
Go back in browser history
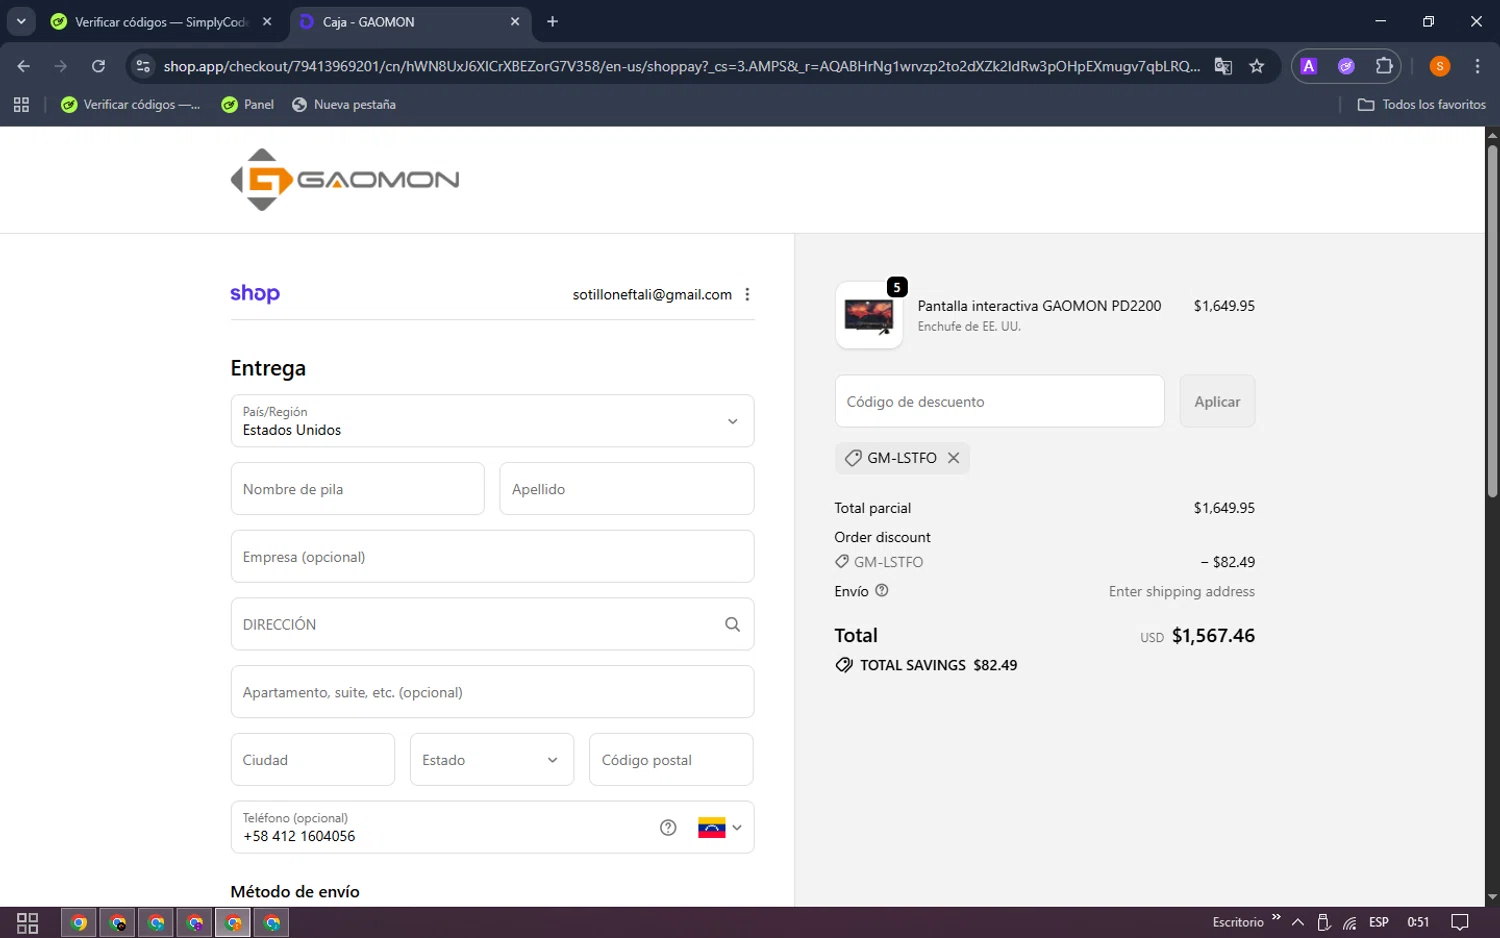(24, 66)
